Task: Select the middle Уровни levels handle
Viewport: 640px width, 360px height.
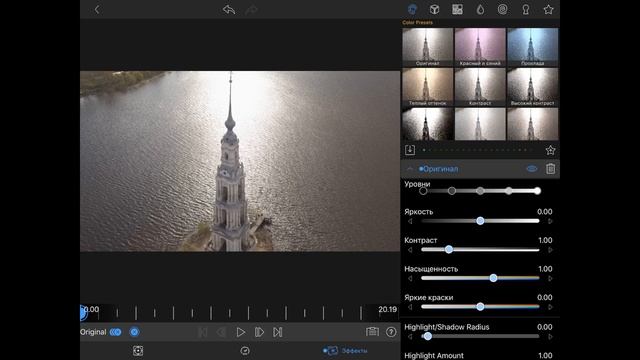Action: click(480, 191)
